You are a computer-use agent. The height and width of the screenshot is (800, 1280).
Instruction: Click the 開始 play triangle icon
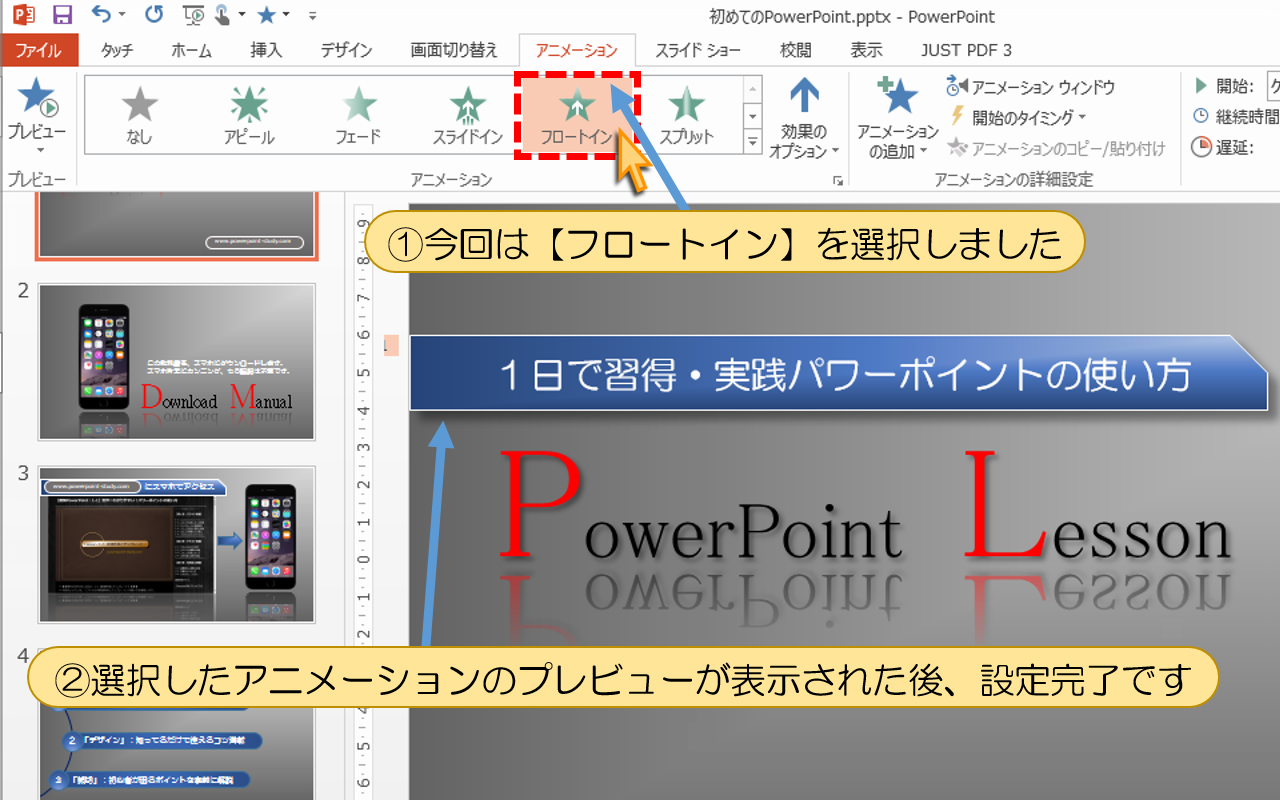1201,86
